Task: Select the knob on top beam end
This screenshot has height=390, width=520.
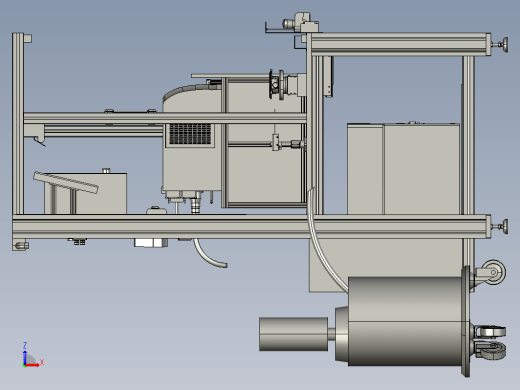Action: pos(501,44)
